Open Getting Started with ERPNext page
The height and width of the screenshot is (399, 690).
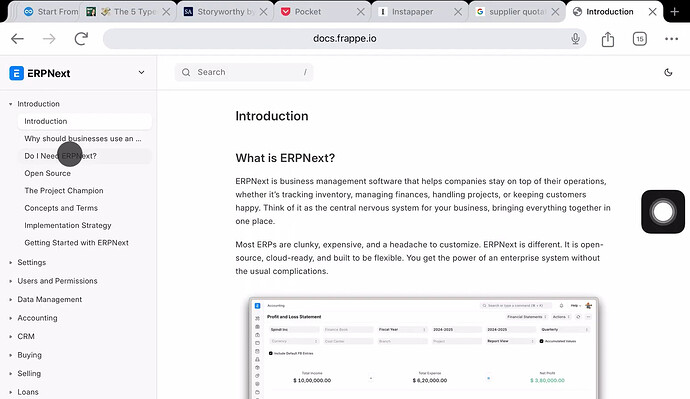(84, 243)
